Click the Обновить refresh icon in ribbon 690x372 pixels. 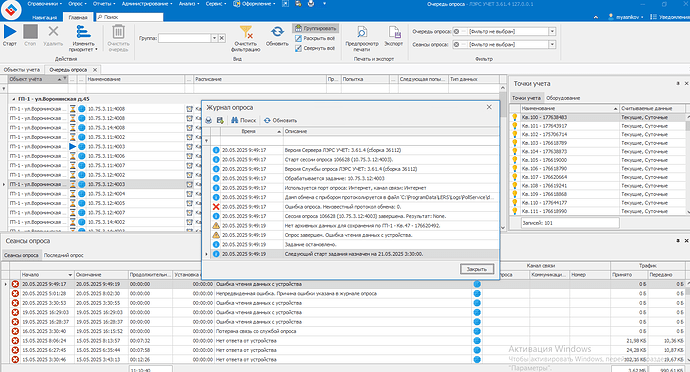pos(277,32)
